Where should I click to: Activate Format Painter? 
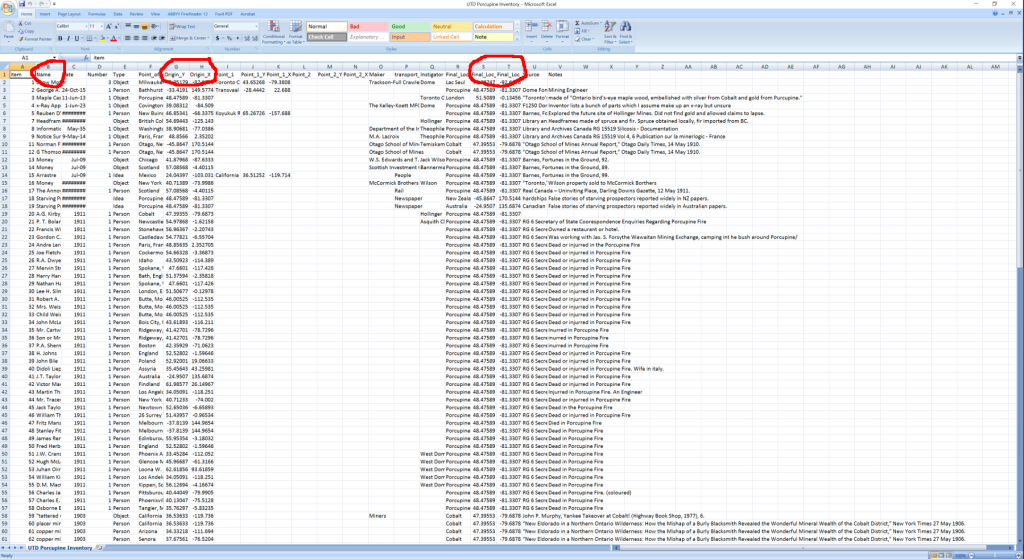[33, 39]
